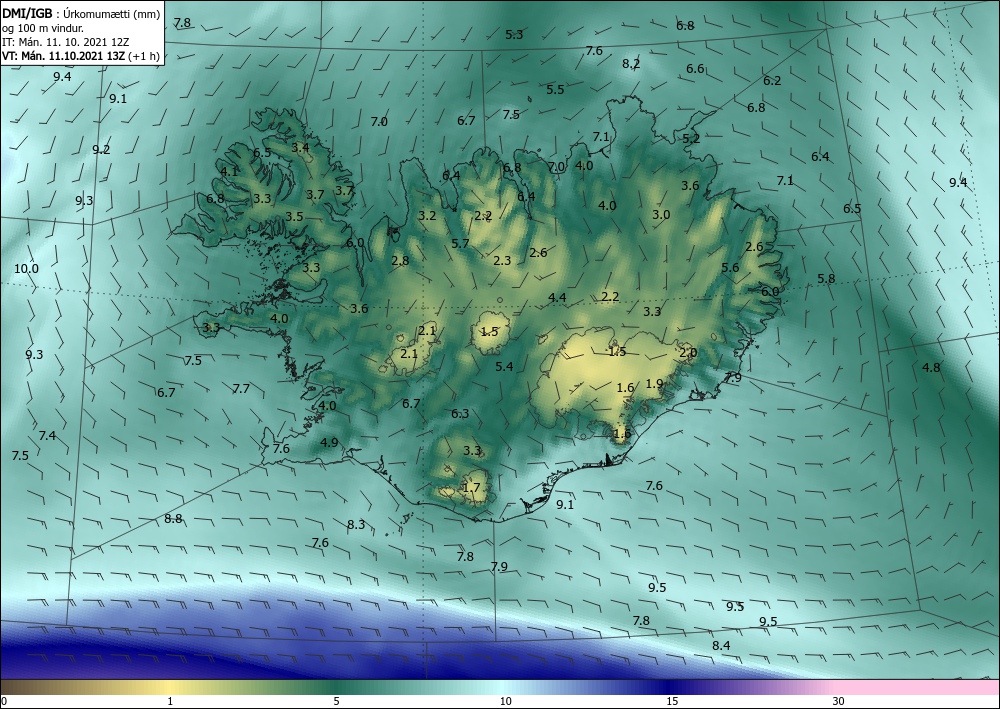The width and height of the screenshot is (1000, 709).
Task: Click the '3.2' value on the map
Action: (x=427, y=216)
